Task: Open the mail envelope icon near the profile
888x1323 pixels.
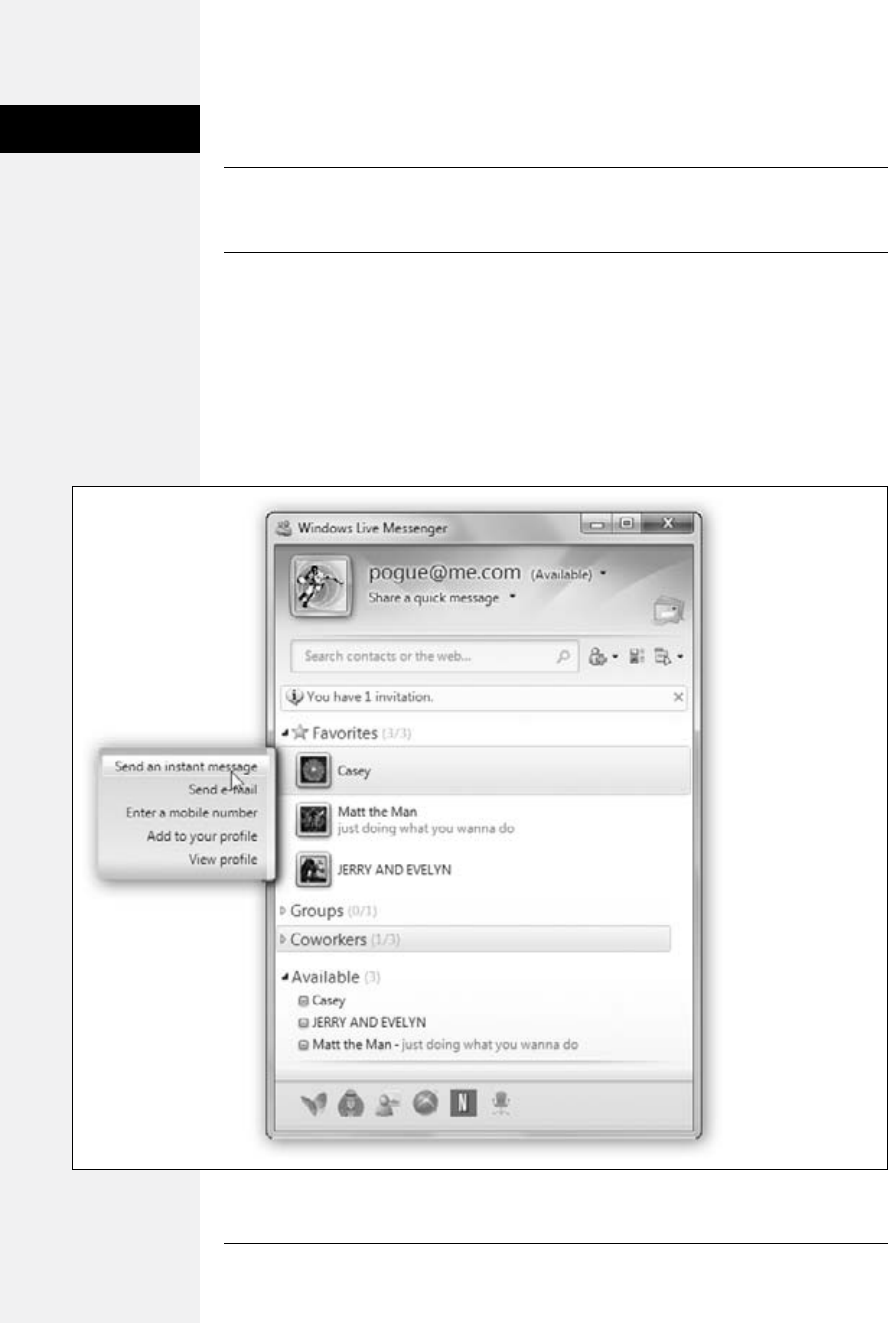Action: (667, 610)
